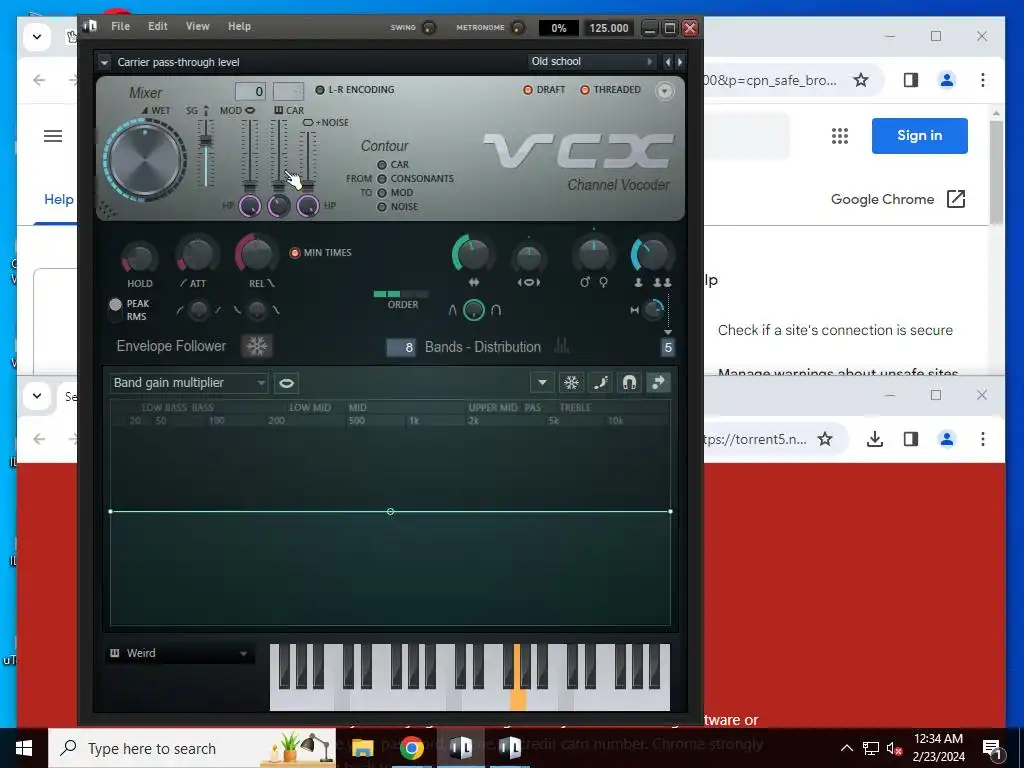Click the 0% CPU readout

(558, 28)
